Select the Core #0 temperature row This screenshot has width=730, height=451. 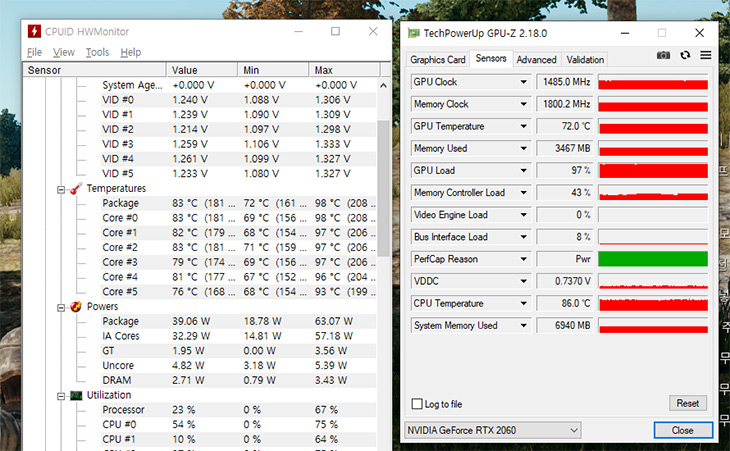tap(238, 218)
